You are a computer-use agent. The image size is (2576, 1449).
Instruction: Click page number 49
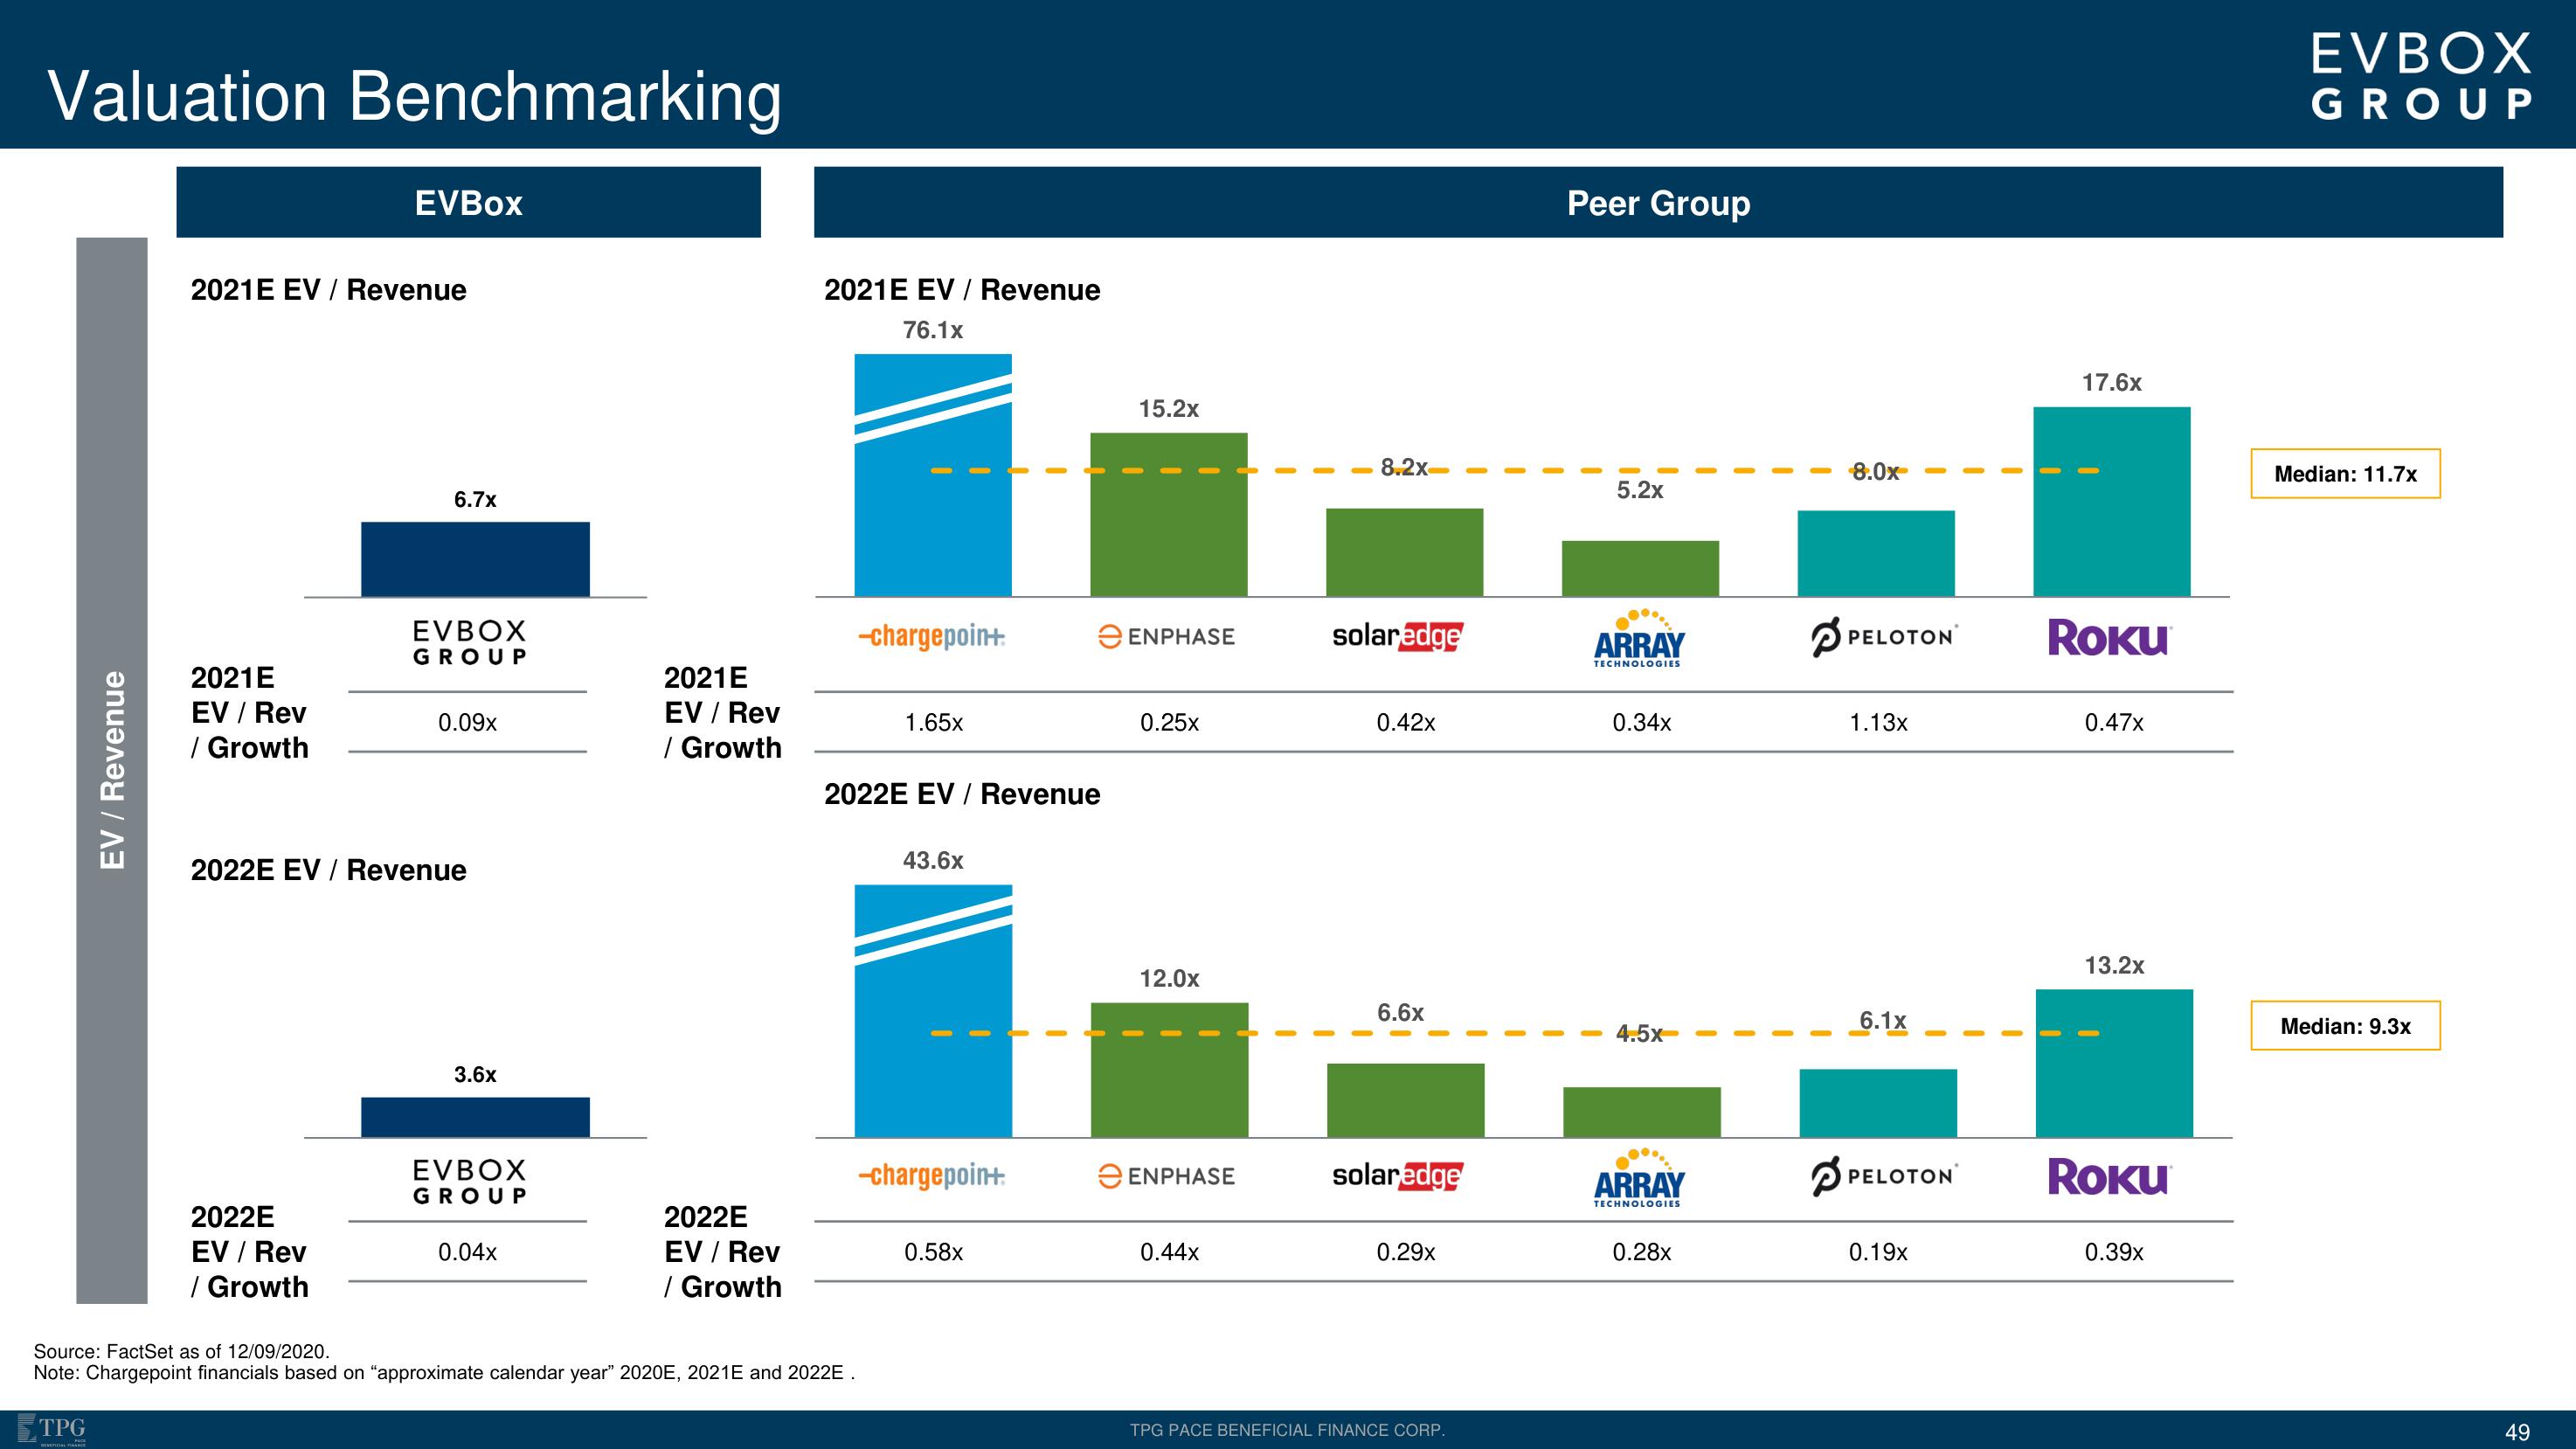point(2517,1432)
